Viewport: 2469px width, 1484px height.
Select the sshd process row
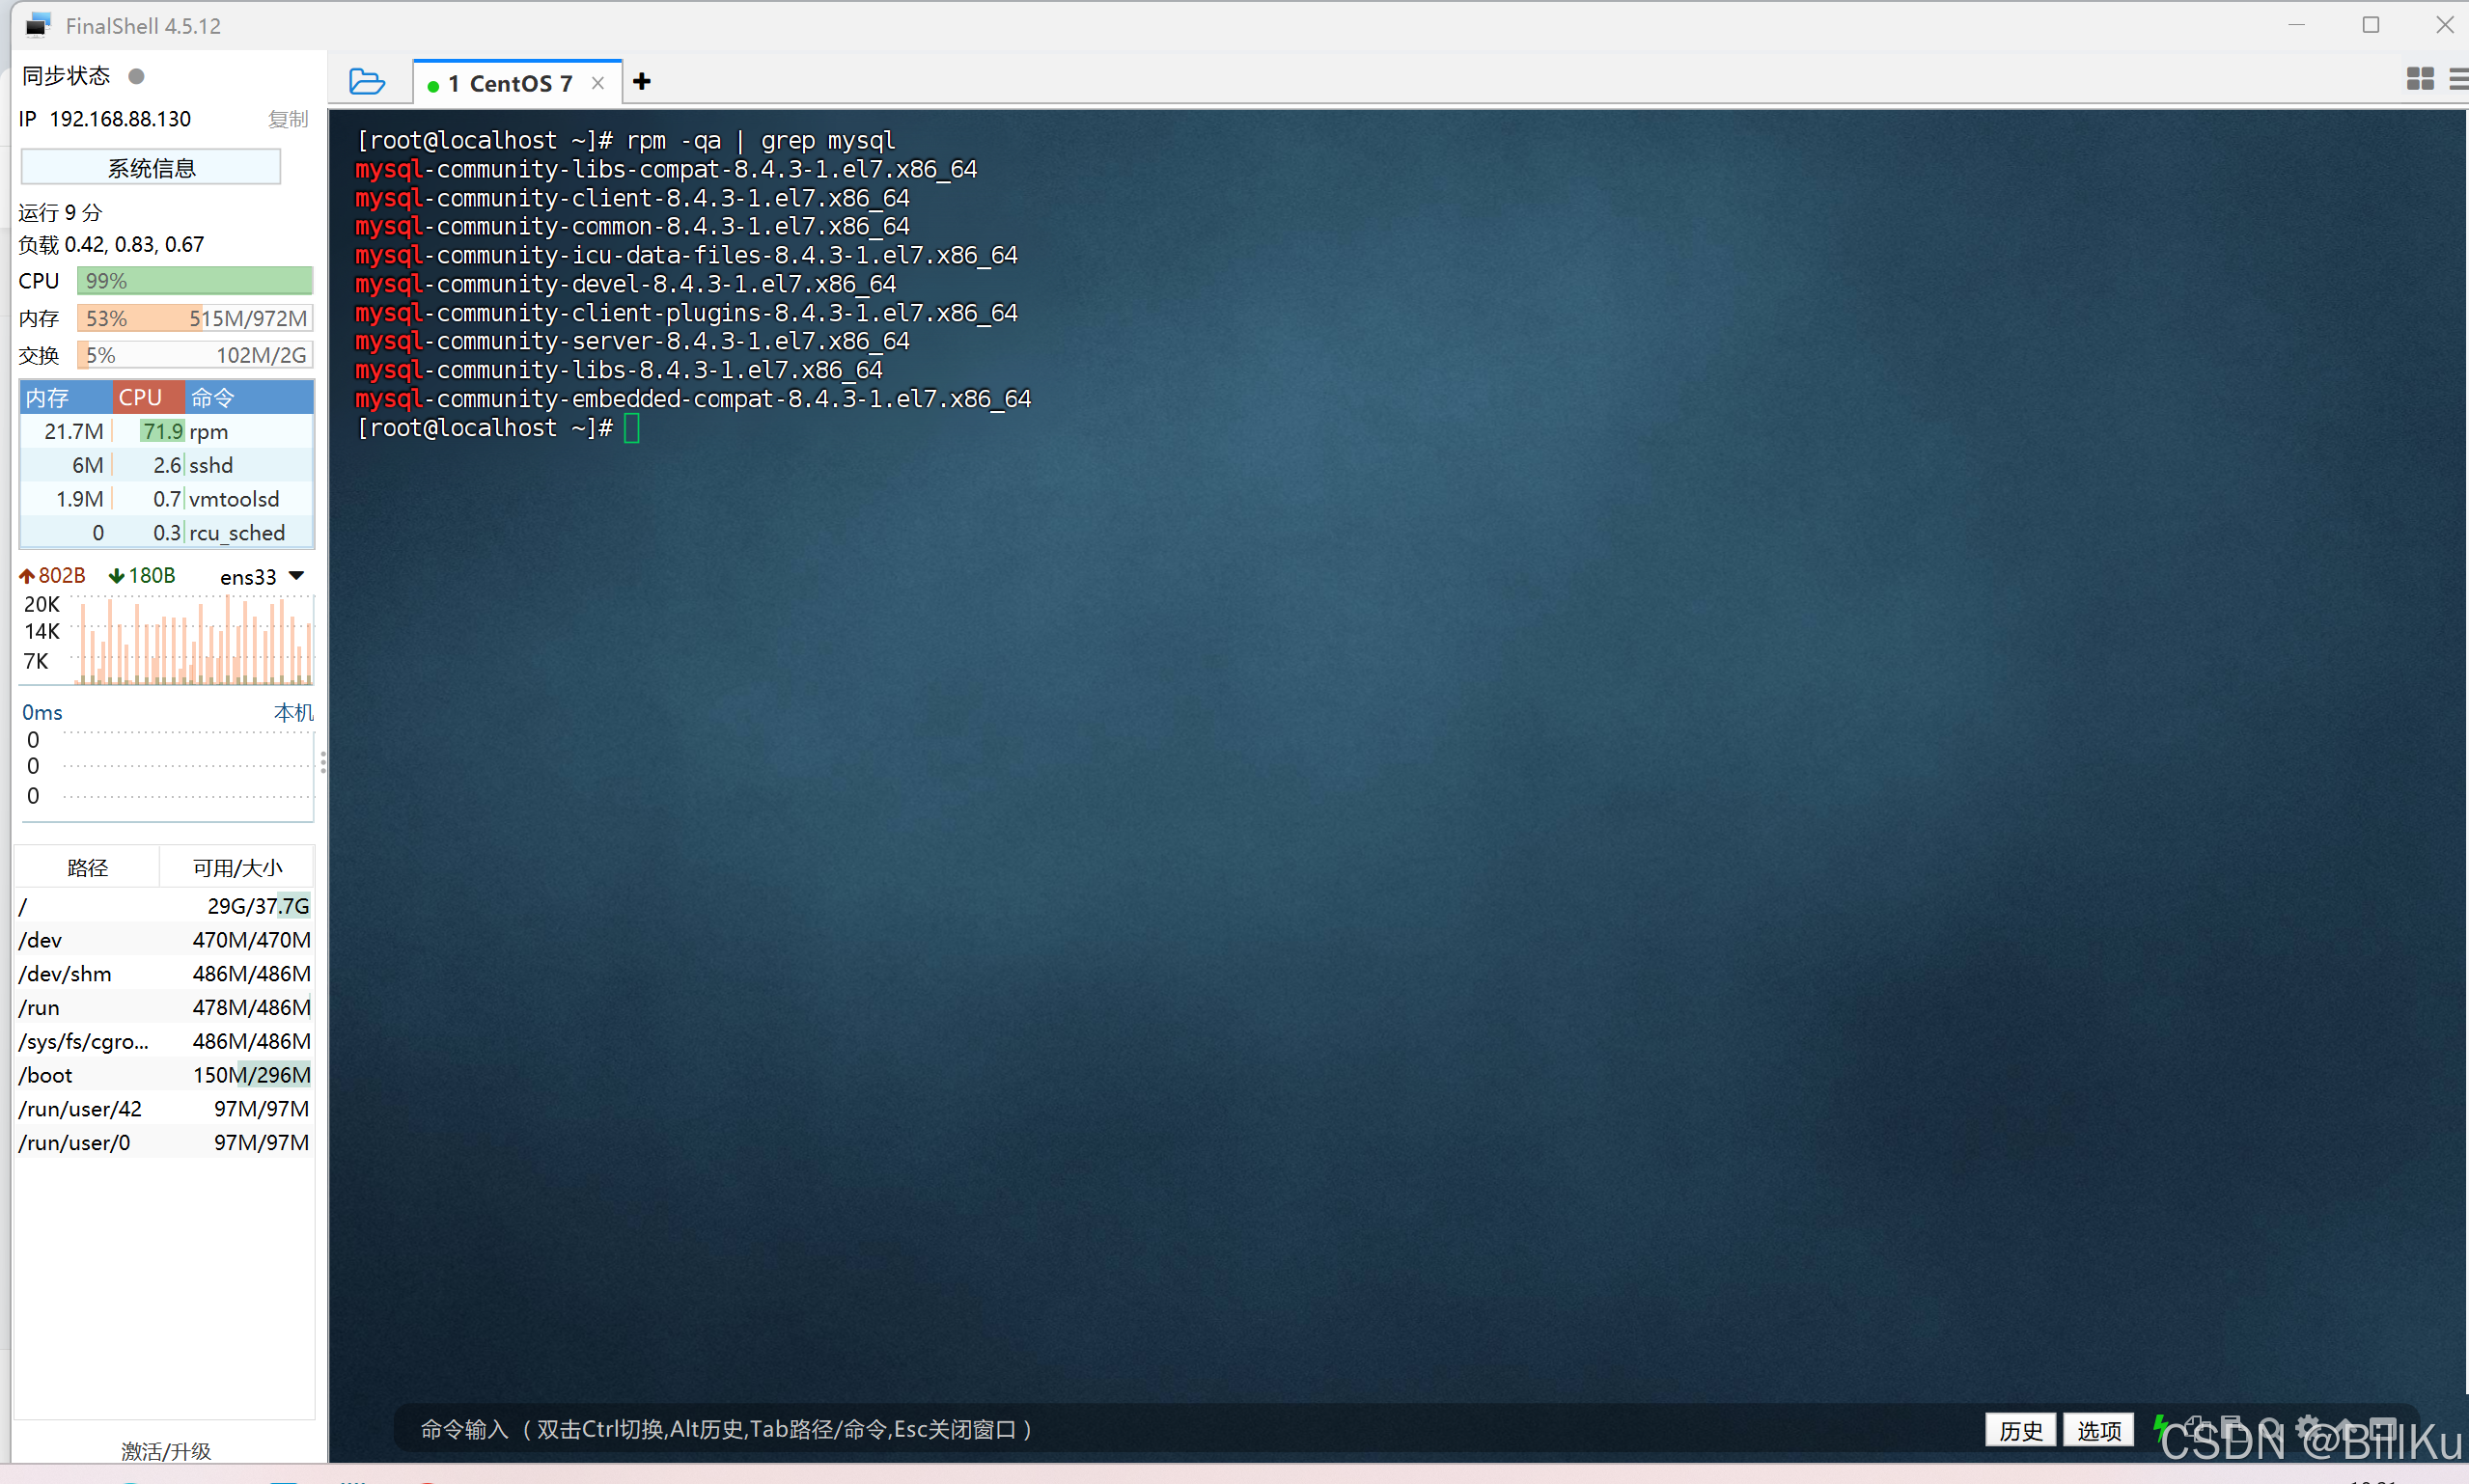(167, 465)
